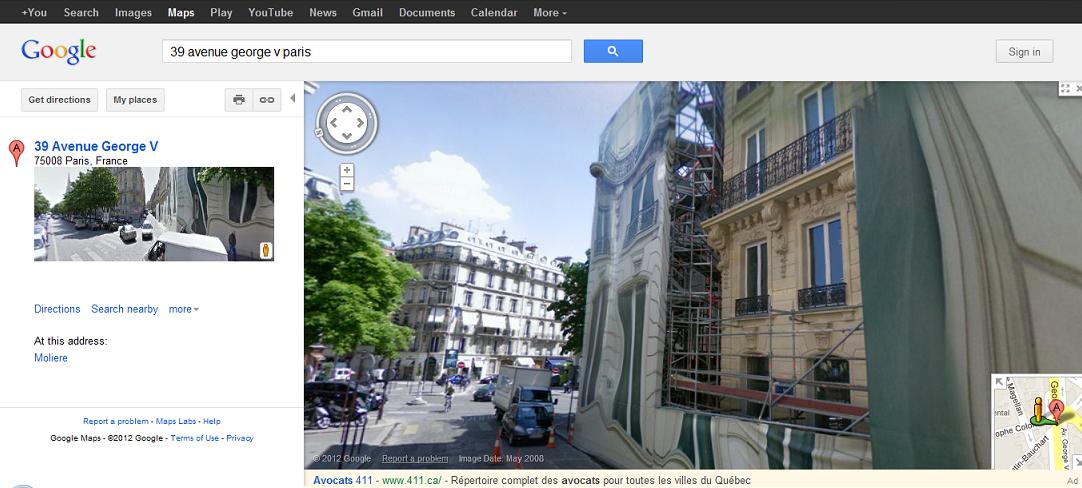Open YouTube from the top navigation bar
This screenshot has height=488, width=1082.
point(270,13)
